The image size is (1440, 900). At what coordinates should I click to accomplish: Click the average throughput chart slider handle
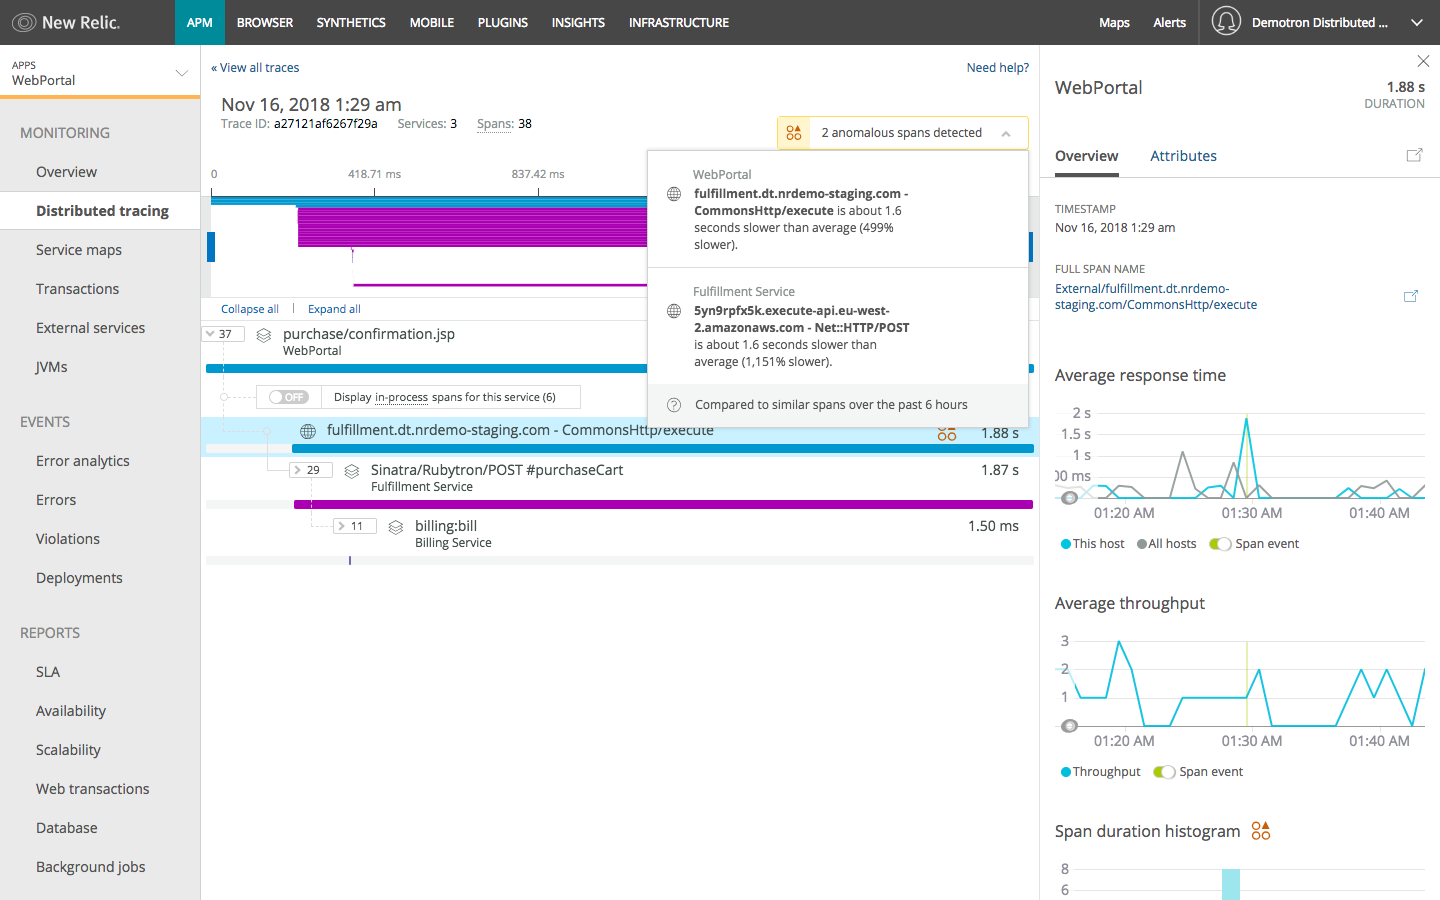pos(1070,725)
